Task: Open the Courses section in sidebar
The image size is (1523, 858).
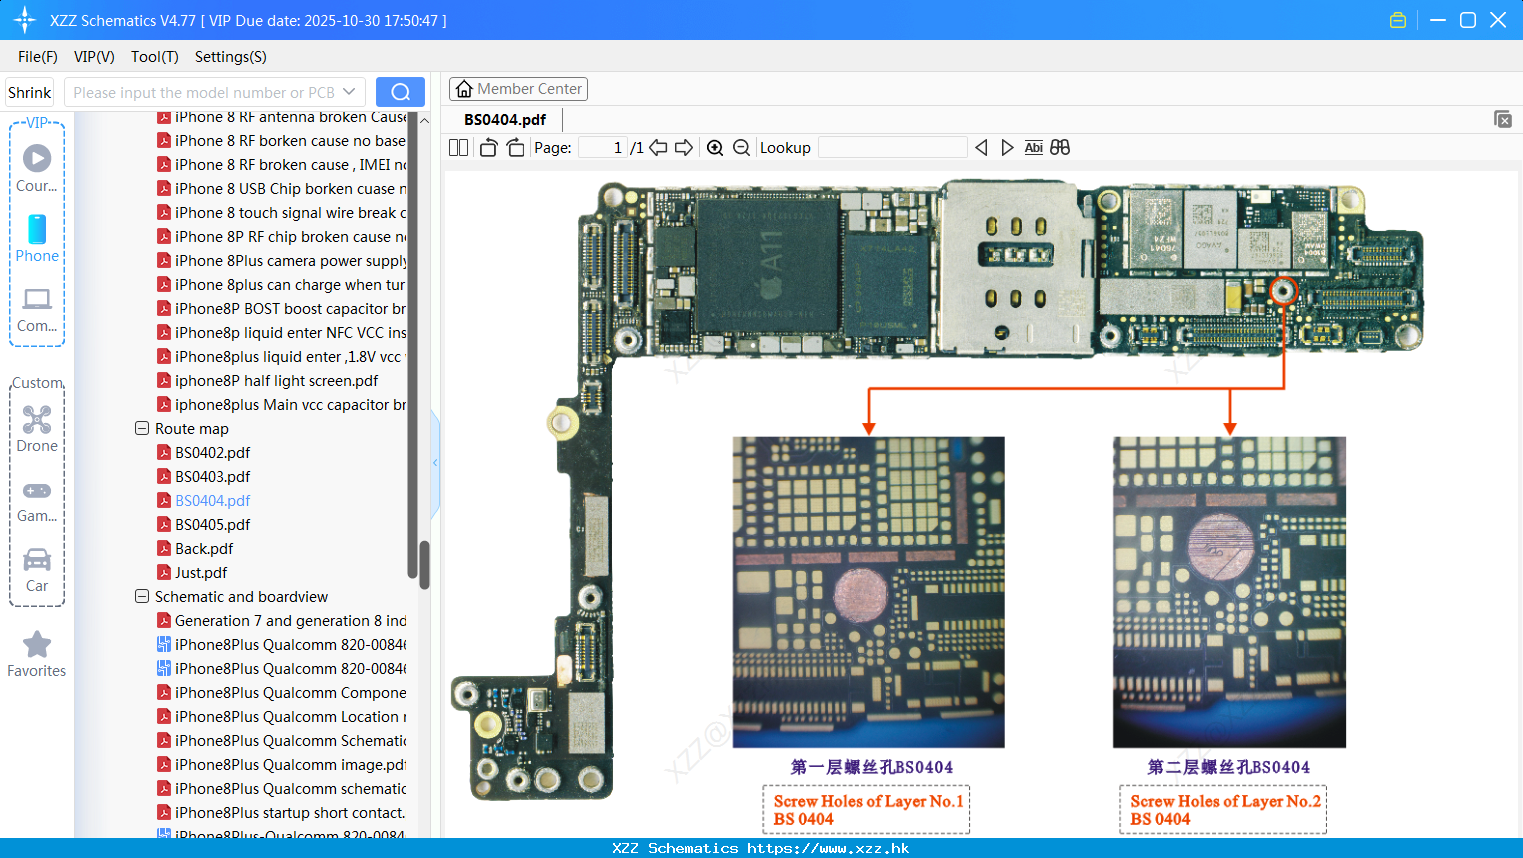Action: coord(37,169)
